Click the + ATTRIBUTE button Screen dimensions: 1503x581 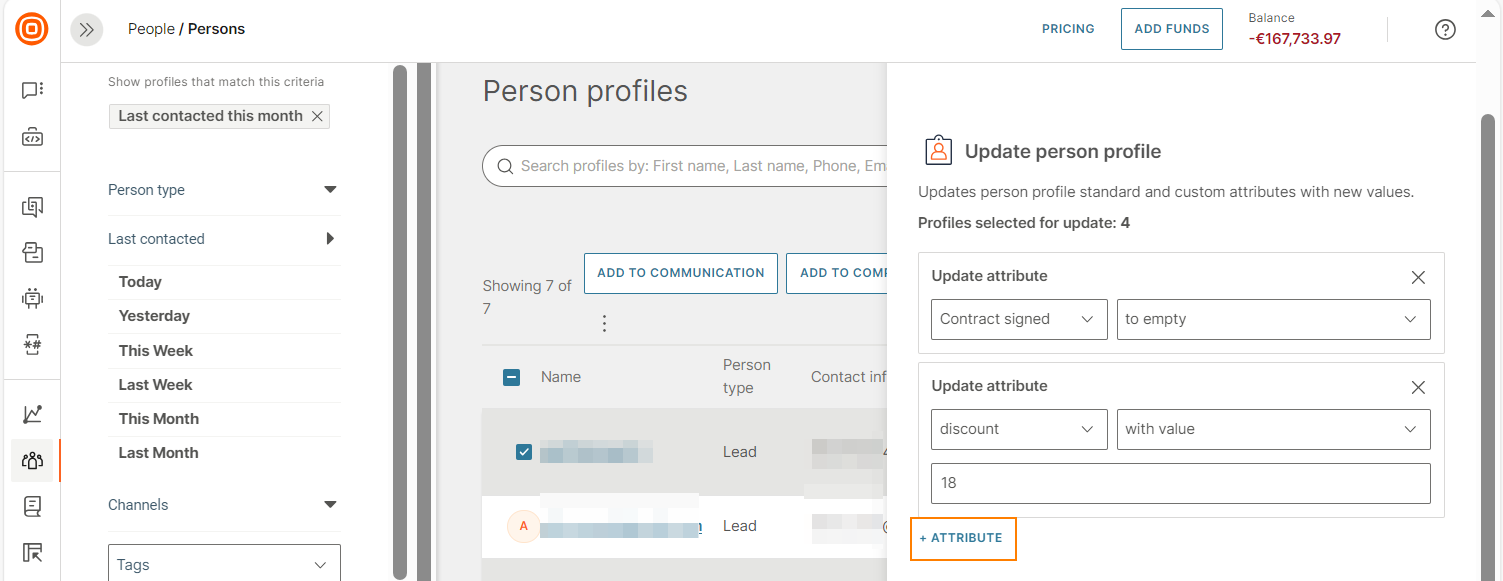[x=962, y=538]
